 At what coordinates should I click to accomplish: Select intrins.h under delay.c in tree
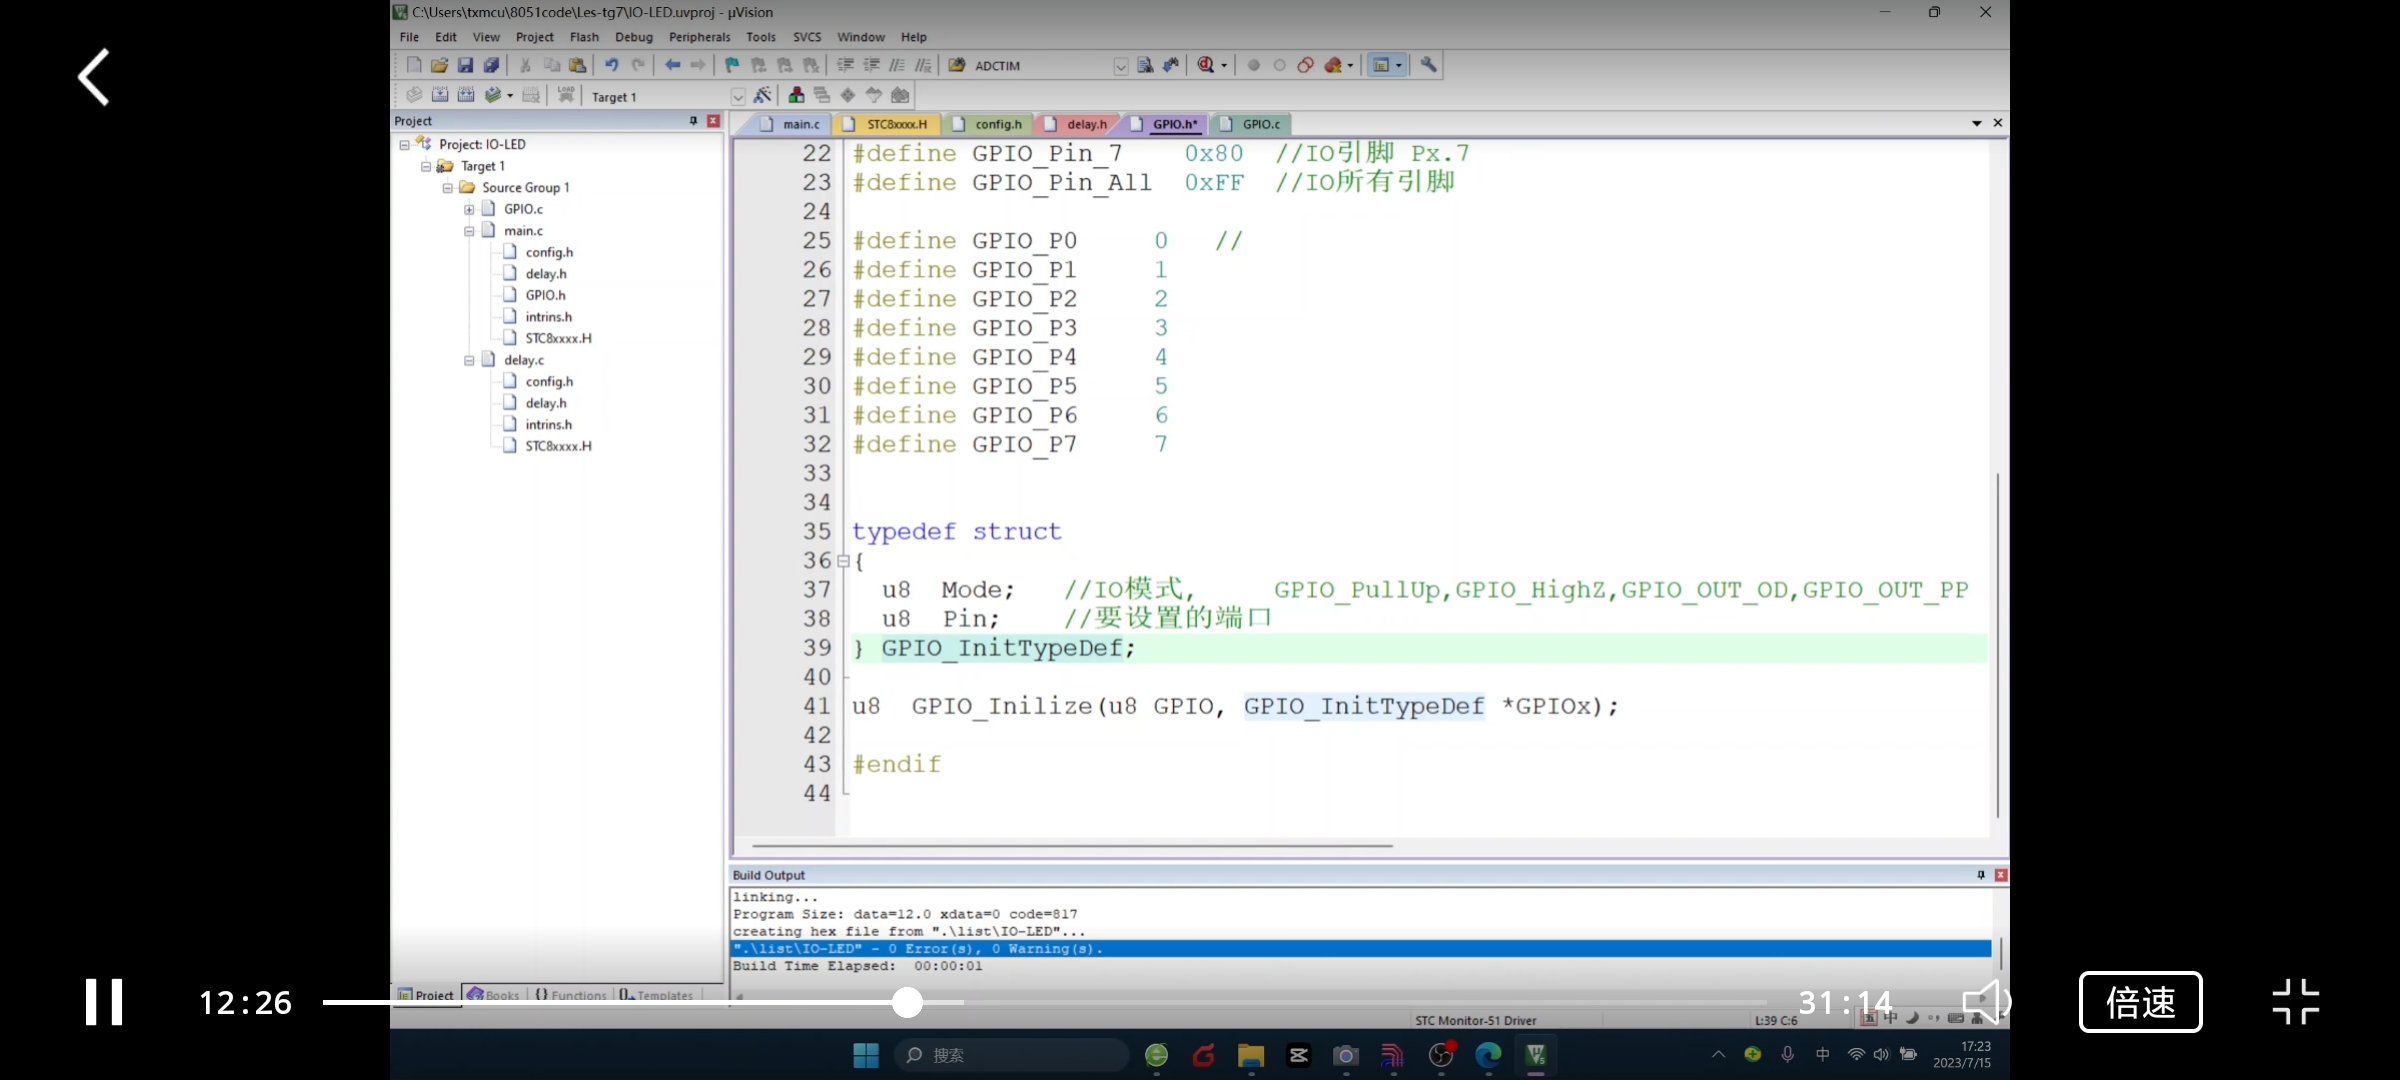[x=548, y=424]
